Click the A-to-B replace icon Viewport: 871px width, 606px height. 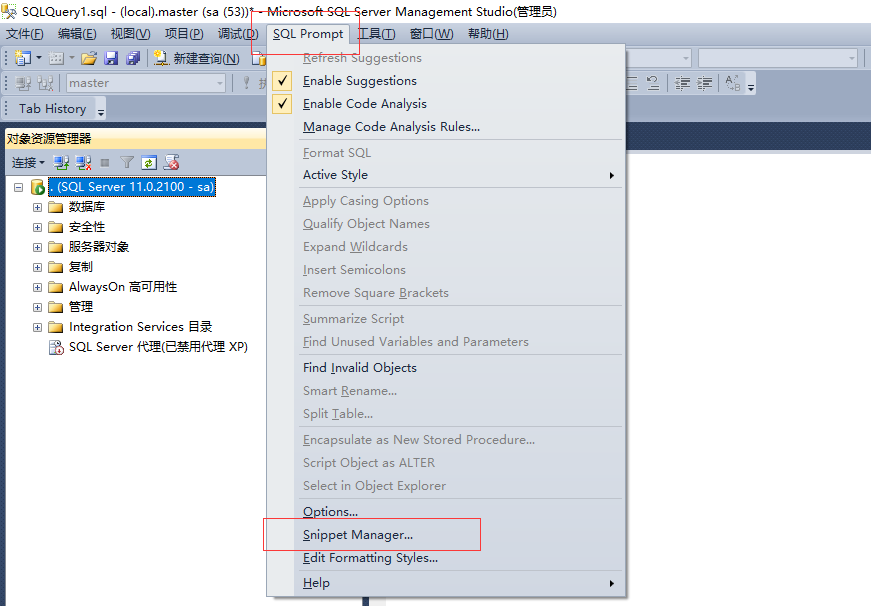click(x=733, y=83)
